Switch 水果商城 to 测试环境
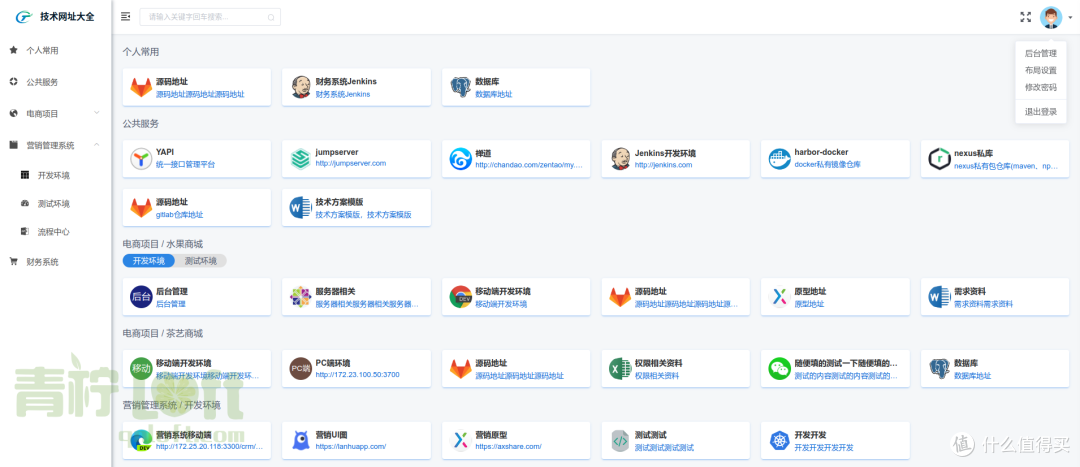The width and height of the screenshot is (1080, 467). pyautogui.click(x=200, y=261)
